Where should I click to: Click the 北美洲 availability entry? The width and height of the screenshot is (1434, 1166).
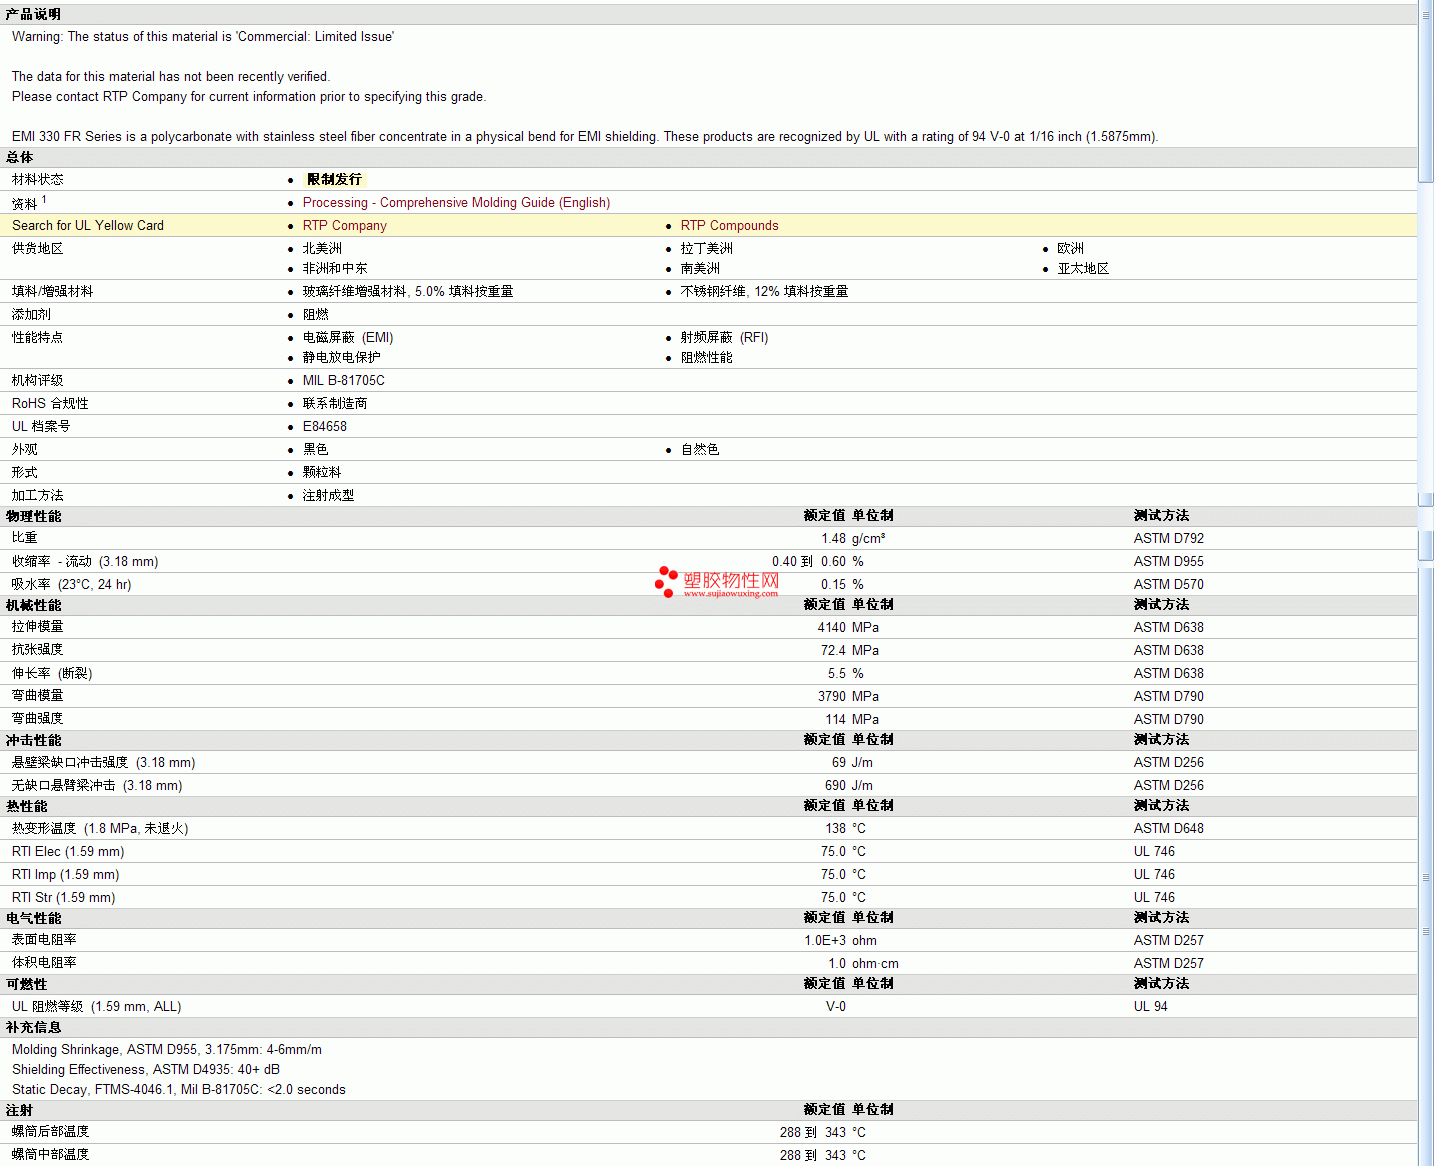pyautogui.click(x=322, y=248)
